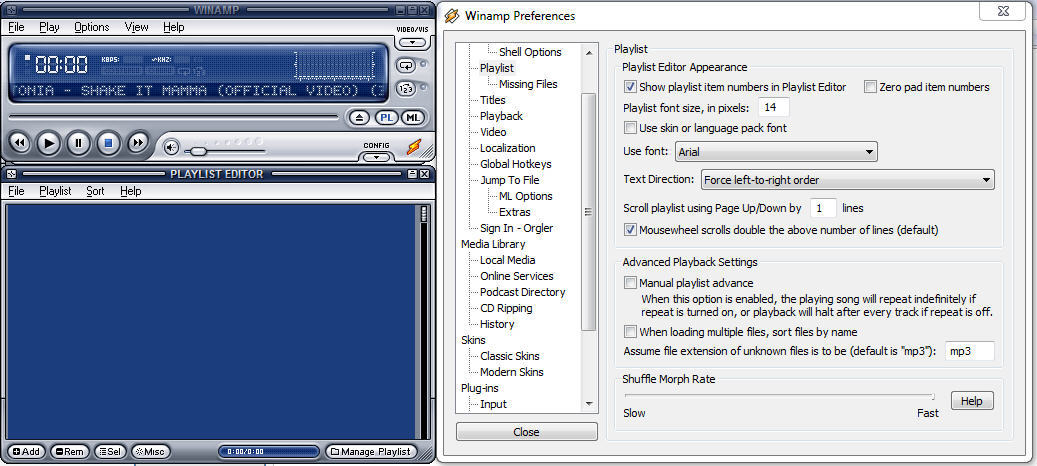Screen dimensions: 1037x466
Task: Select CD Ripping in preferences tree
Action: pyautogui.click(x=506, y=308)
